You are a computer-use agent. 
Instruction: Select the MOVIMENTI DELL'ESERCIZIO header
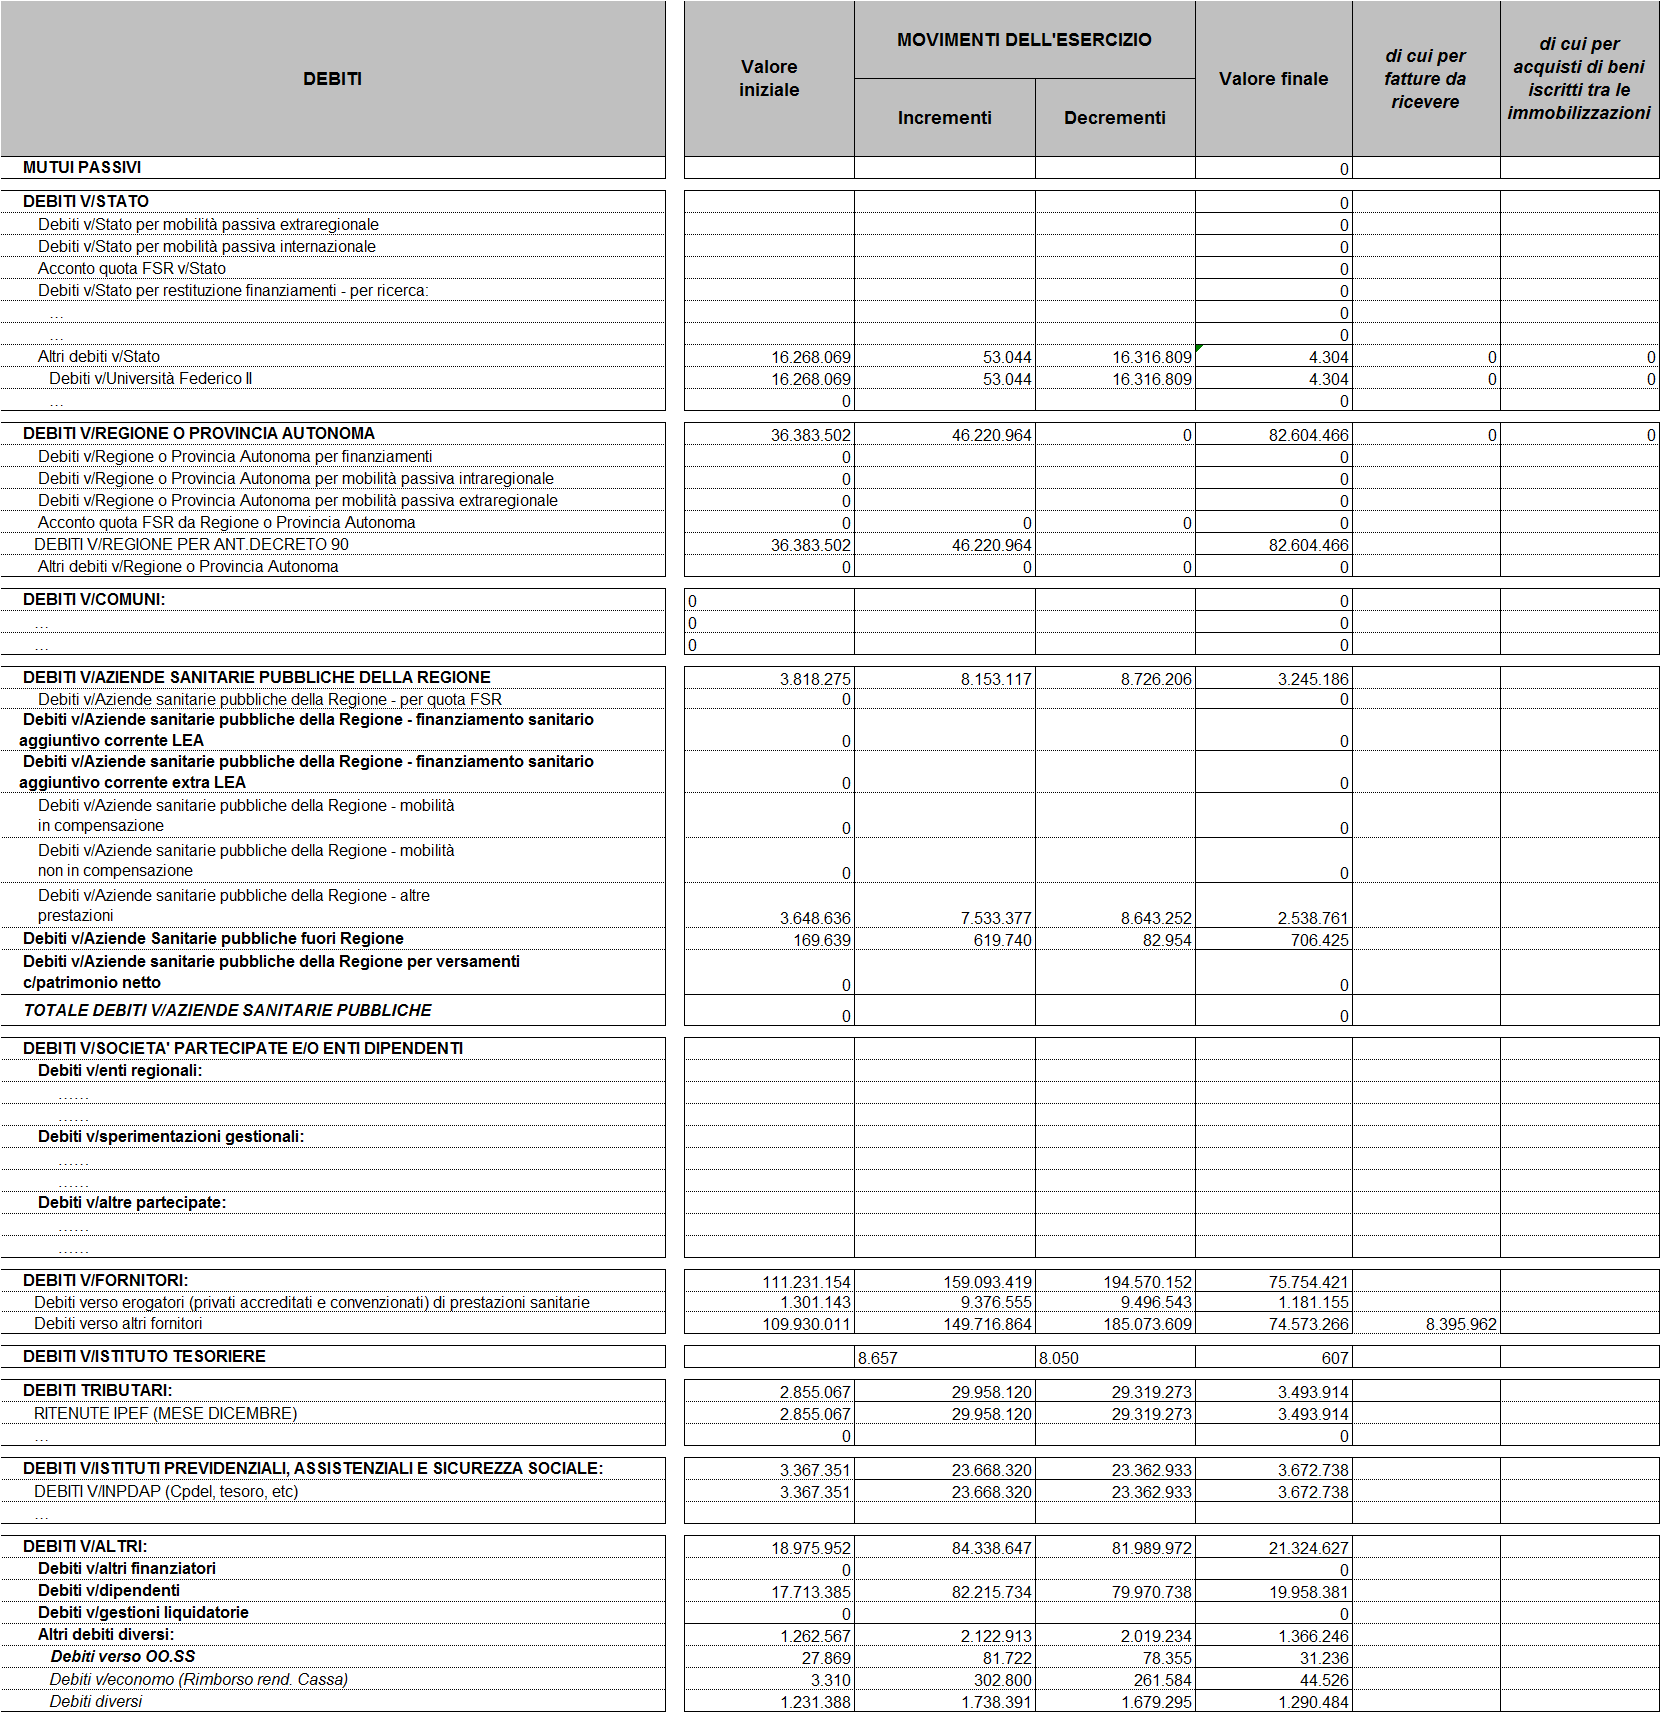1024,40
